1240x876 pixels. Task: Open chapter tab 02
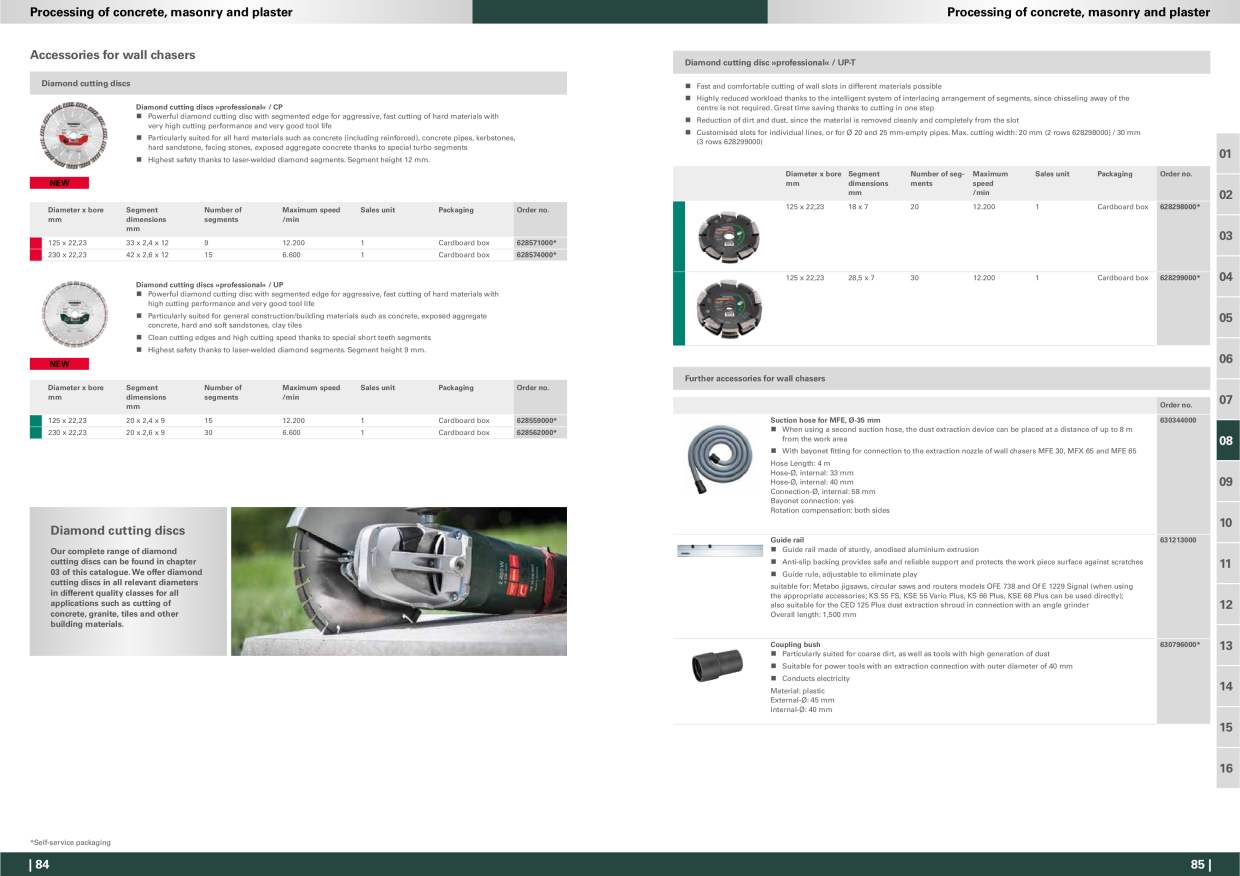[1227, 194]
